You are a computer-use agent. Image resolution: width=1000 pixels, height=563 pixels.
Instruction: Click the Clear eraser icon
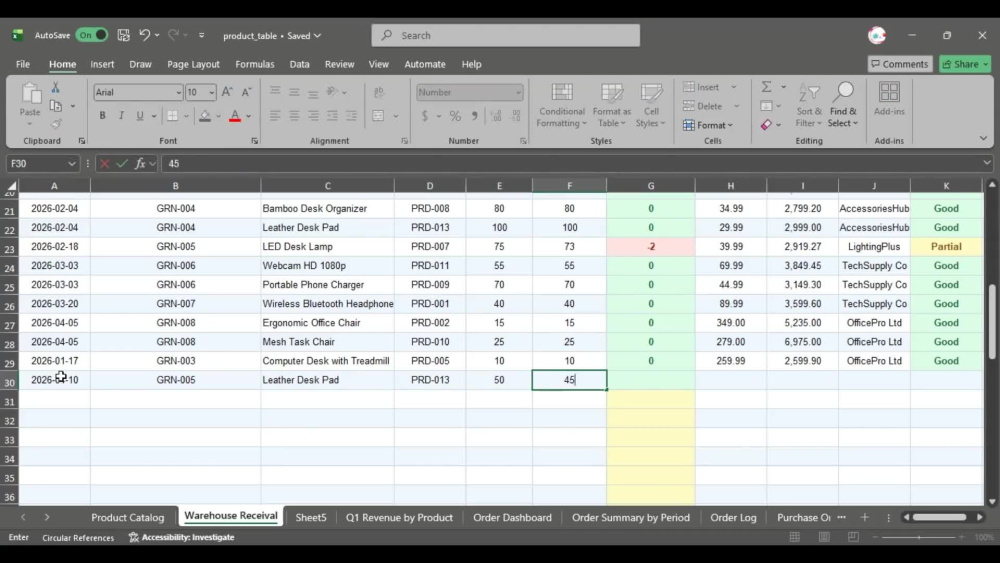767,125
